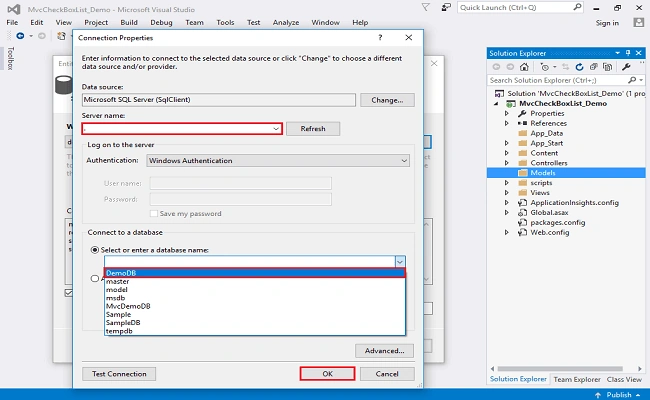This screenshot has width=650, height=400.
Task: Open Properties via the wrench icon
Action: 626,67
